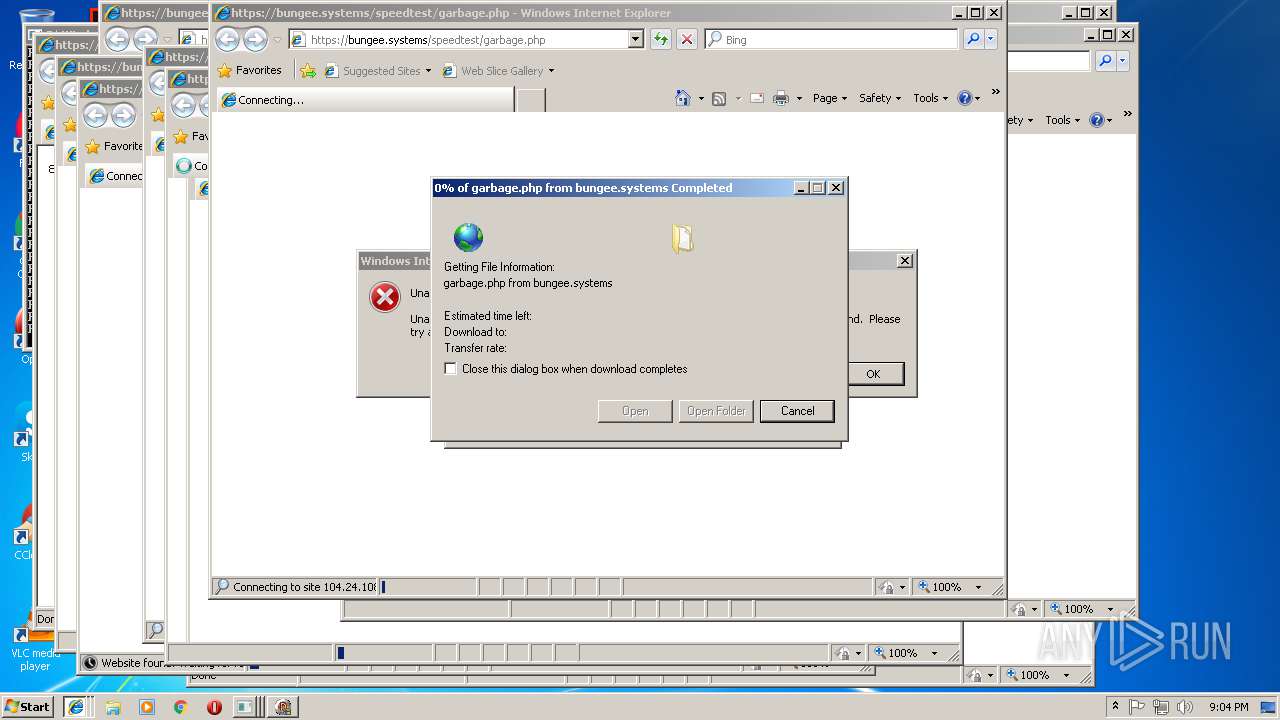1280x720 pixels.
Task: Open the Tools menu in front window
Action: coord(930,98)
